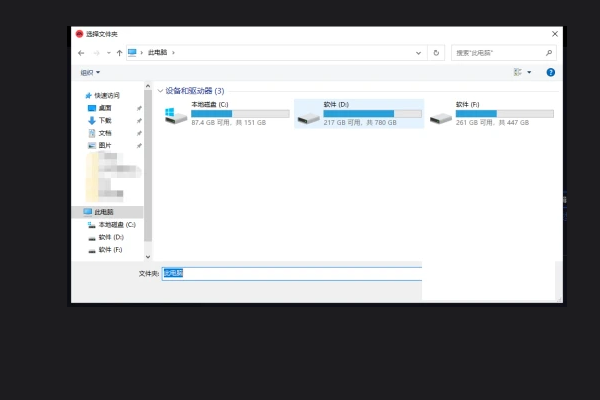Screen dimensions: 600x400
Task: Open view options dropdown arrow
Action: pyautogui.click(x=529, y=72)
